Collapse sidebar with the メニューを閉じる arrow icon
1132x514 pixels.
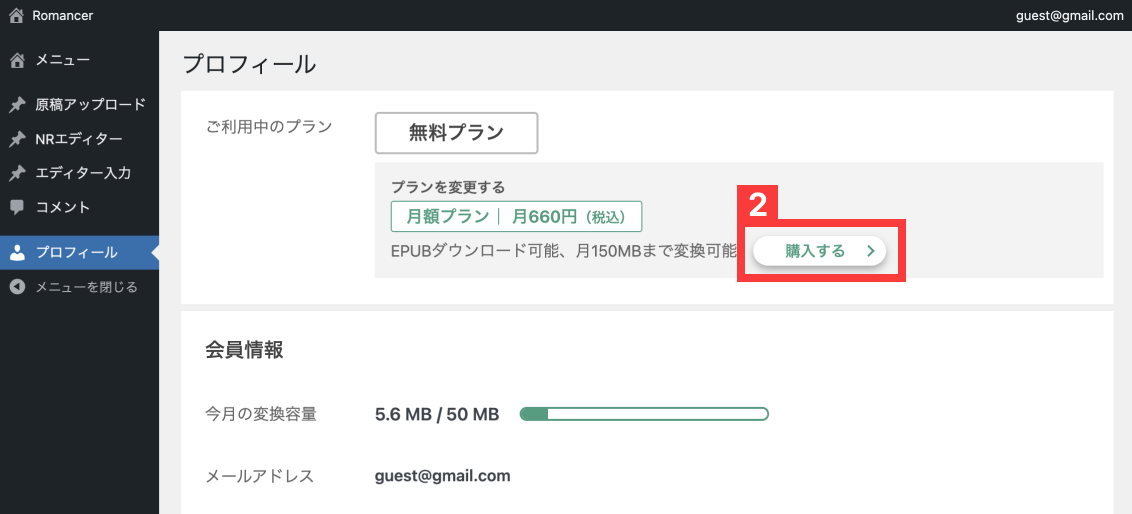tap(17, 287)
